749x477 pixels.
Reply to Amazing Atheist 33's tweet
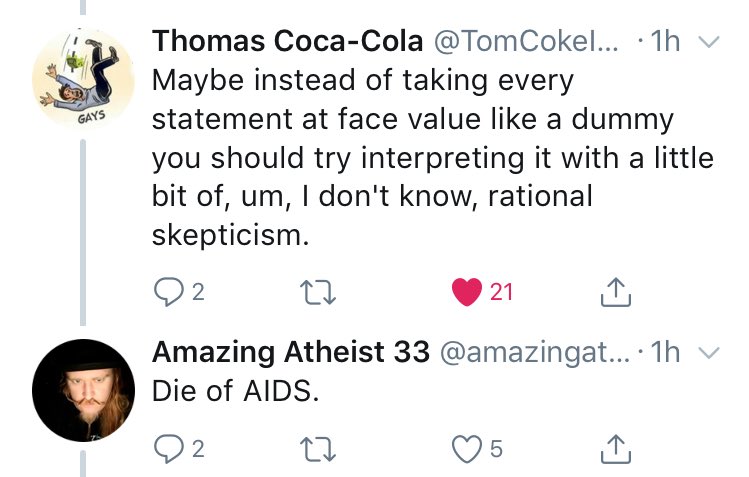click(166, 449)
